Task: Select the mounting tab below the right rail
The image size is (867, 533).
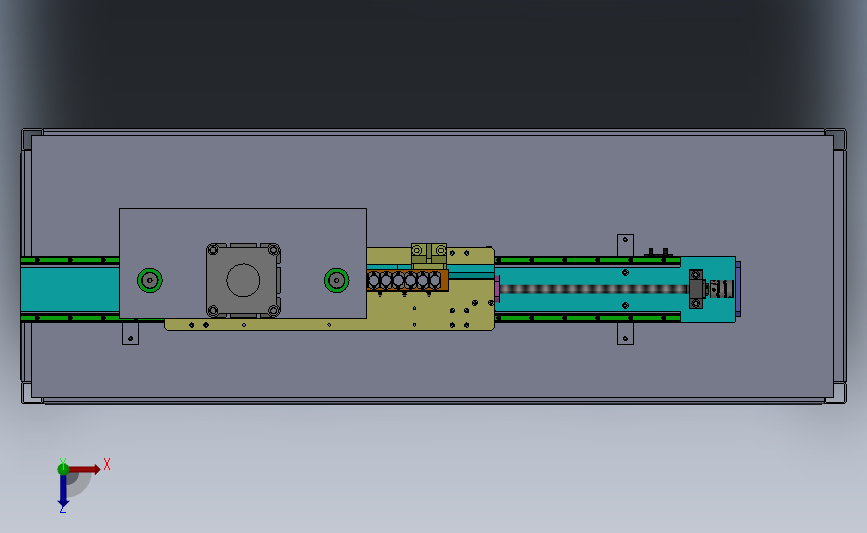Action: point(625,333)
